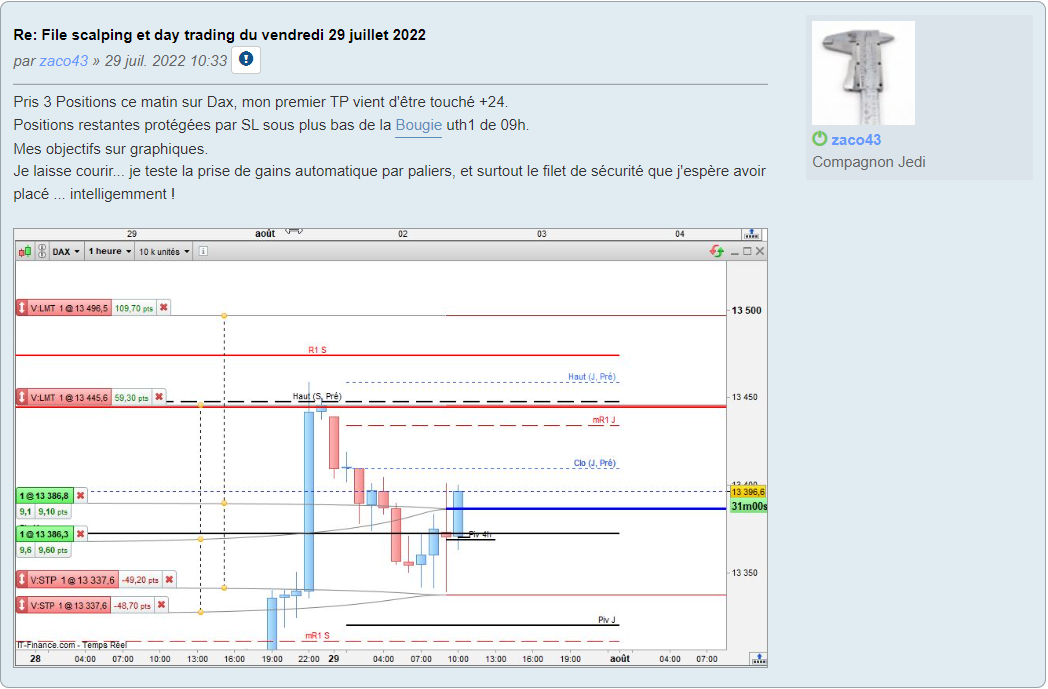1048x689 pixels.
Task: Click the V:LMT 13 496,5 order arrows icon
Action: (22, 307)
